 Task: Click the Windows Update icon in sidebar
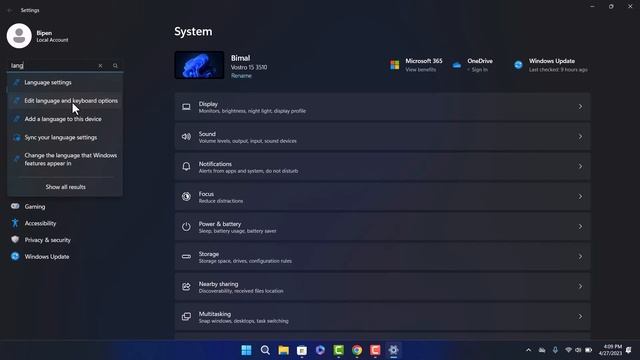(x=15, y=256)
